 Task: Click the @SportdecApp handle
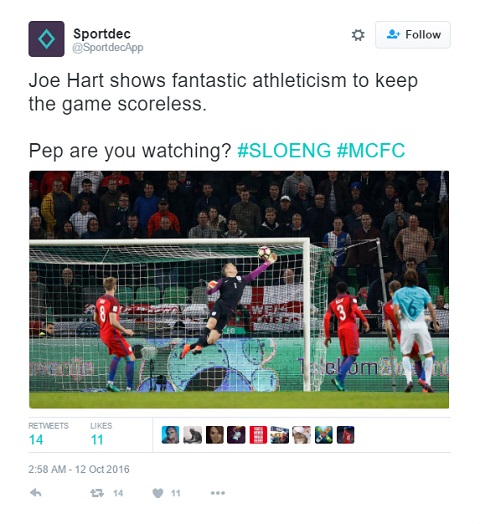[x=108, y=47]
